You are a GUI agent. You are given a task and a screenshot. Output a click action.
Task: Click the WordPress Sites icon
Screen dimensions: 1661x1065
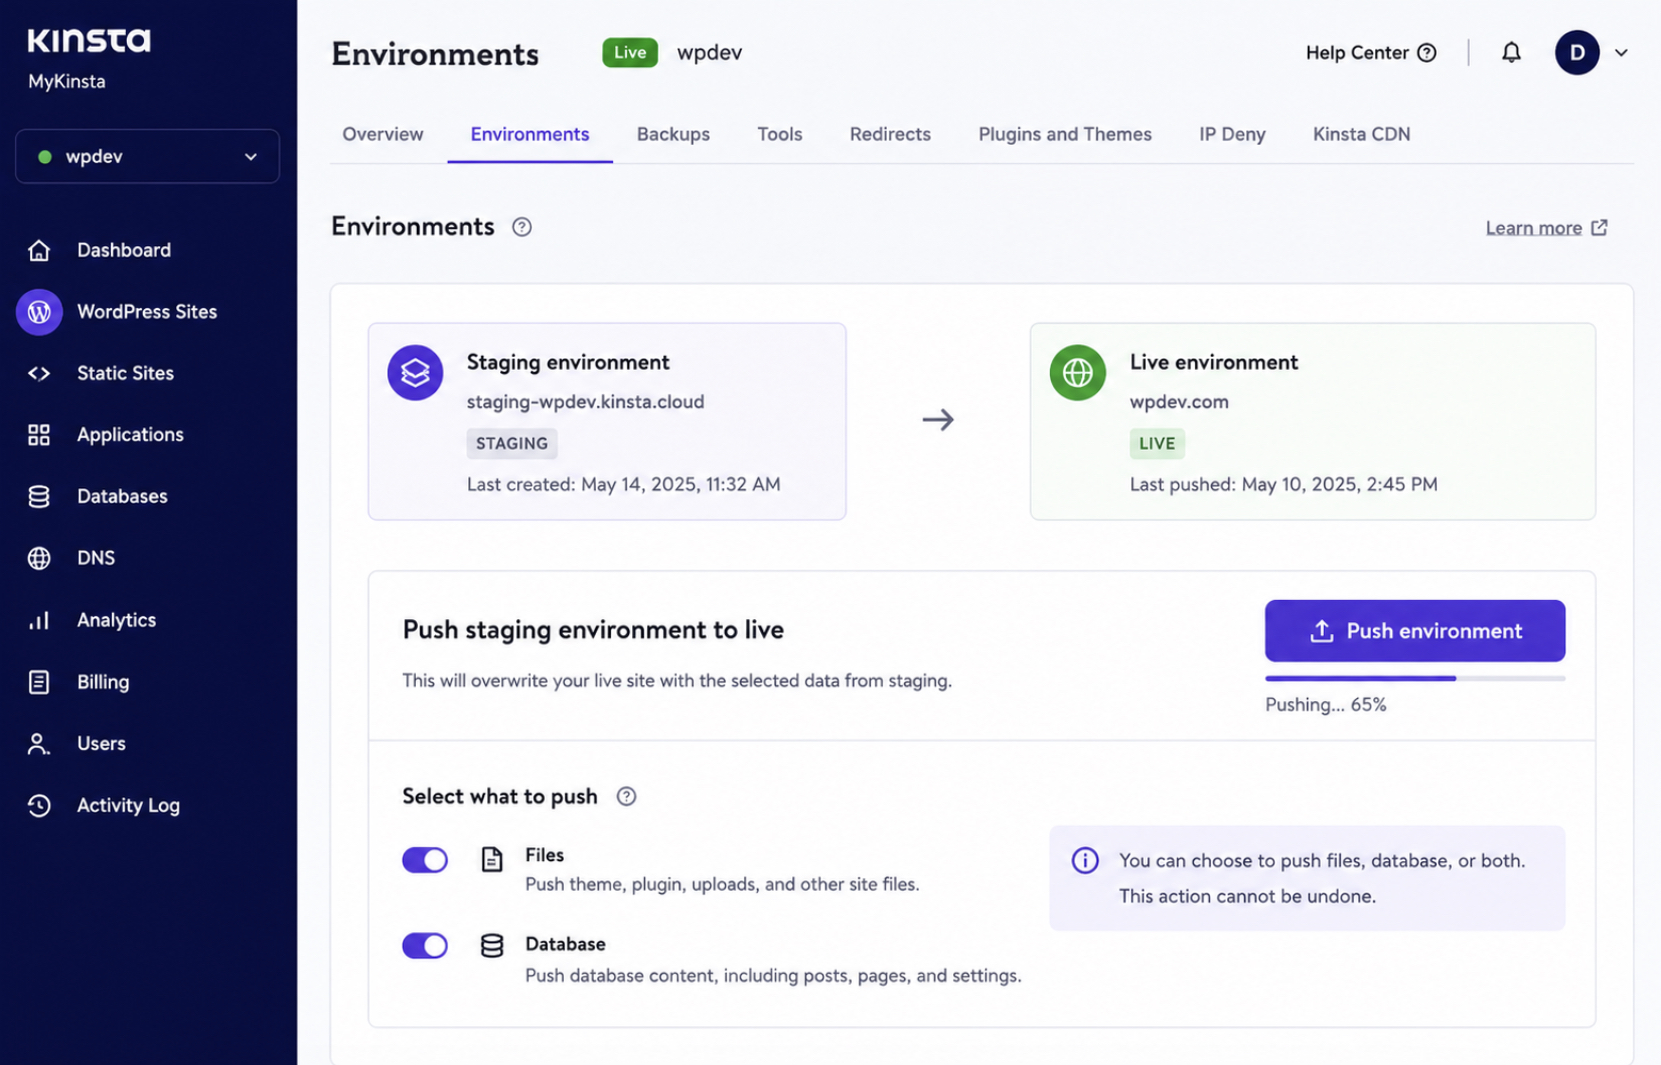(x=39, y=312)
